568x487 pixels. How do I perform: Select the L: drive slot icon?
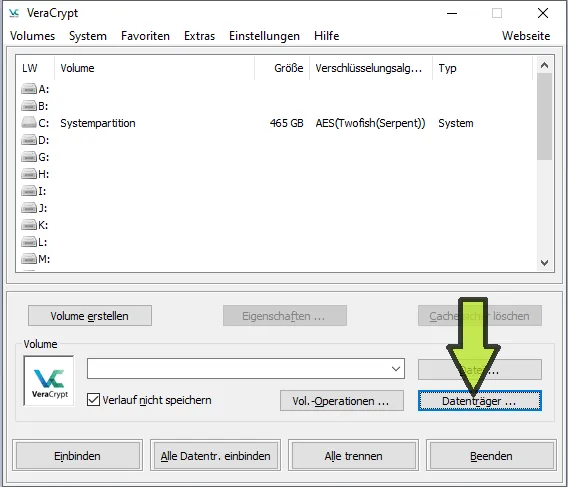coord(29,242)
